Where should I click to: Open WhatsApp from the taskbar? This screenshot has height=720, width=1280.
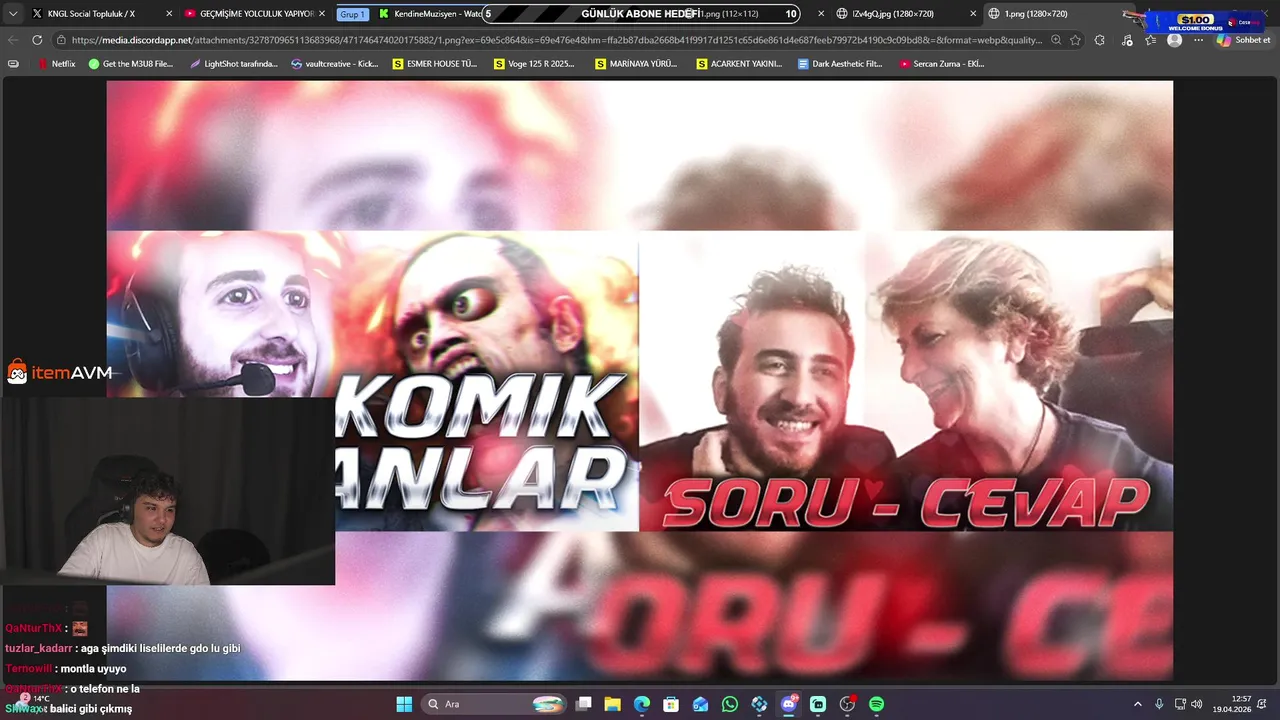730,704
